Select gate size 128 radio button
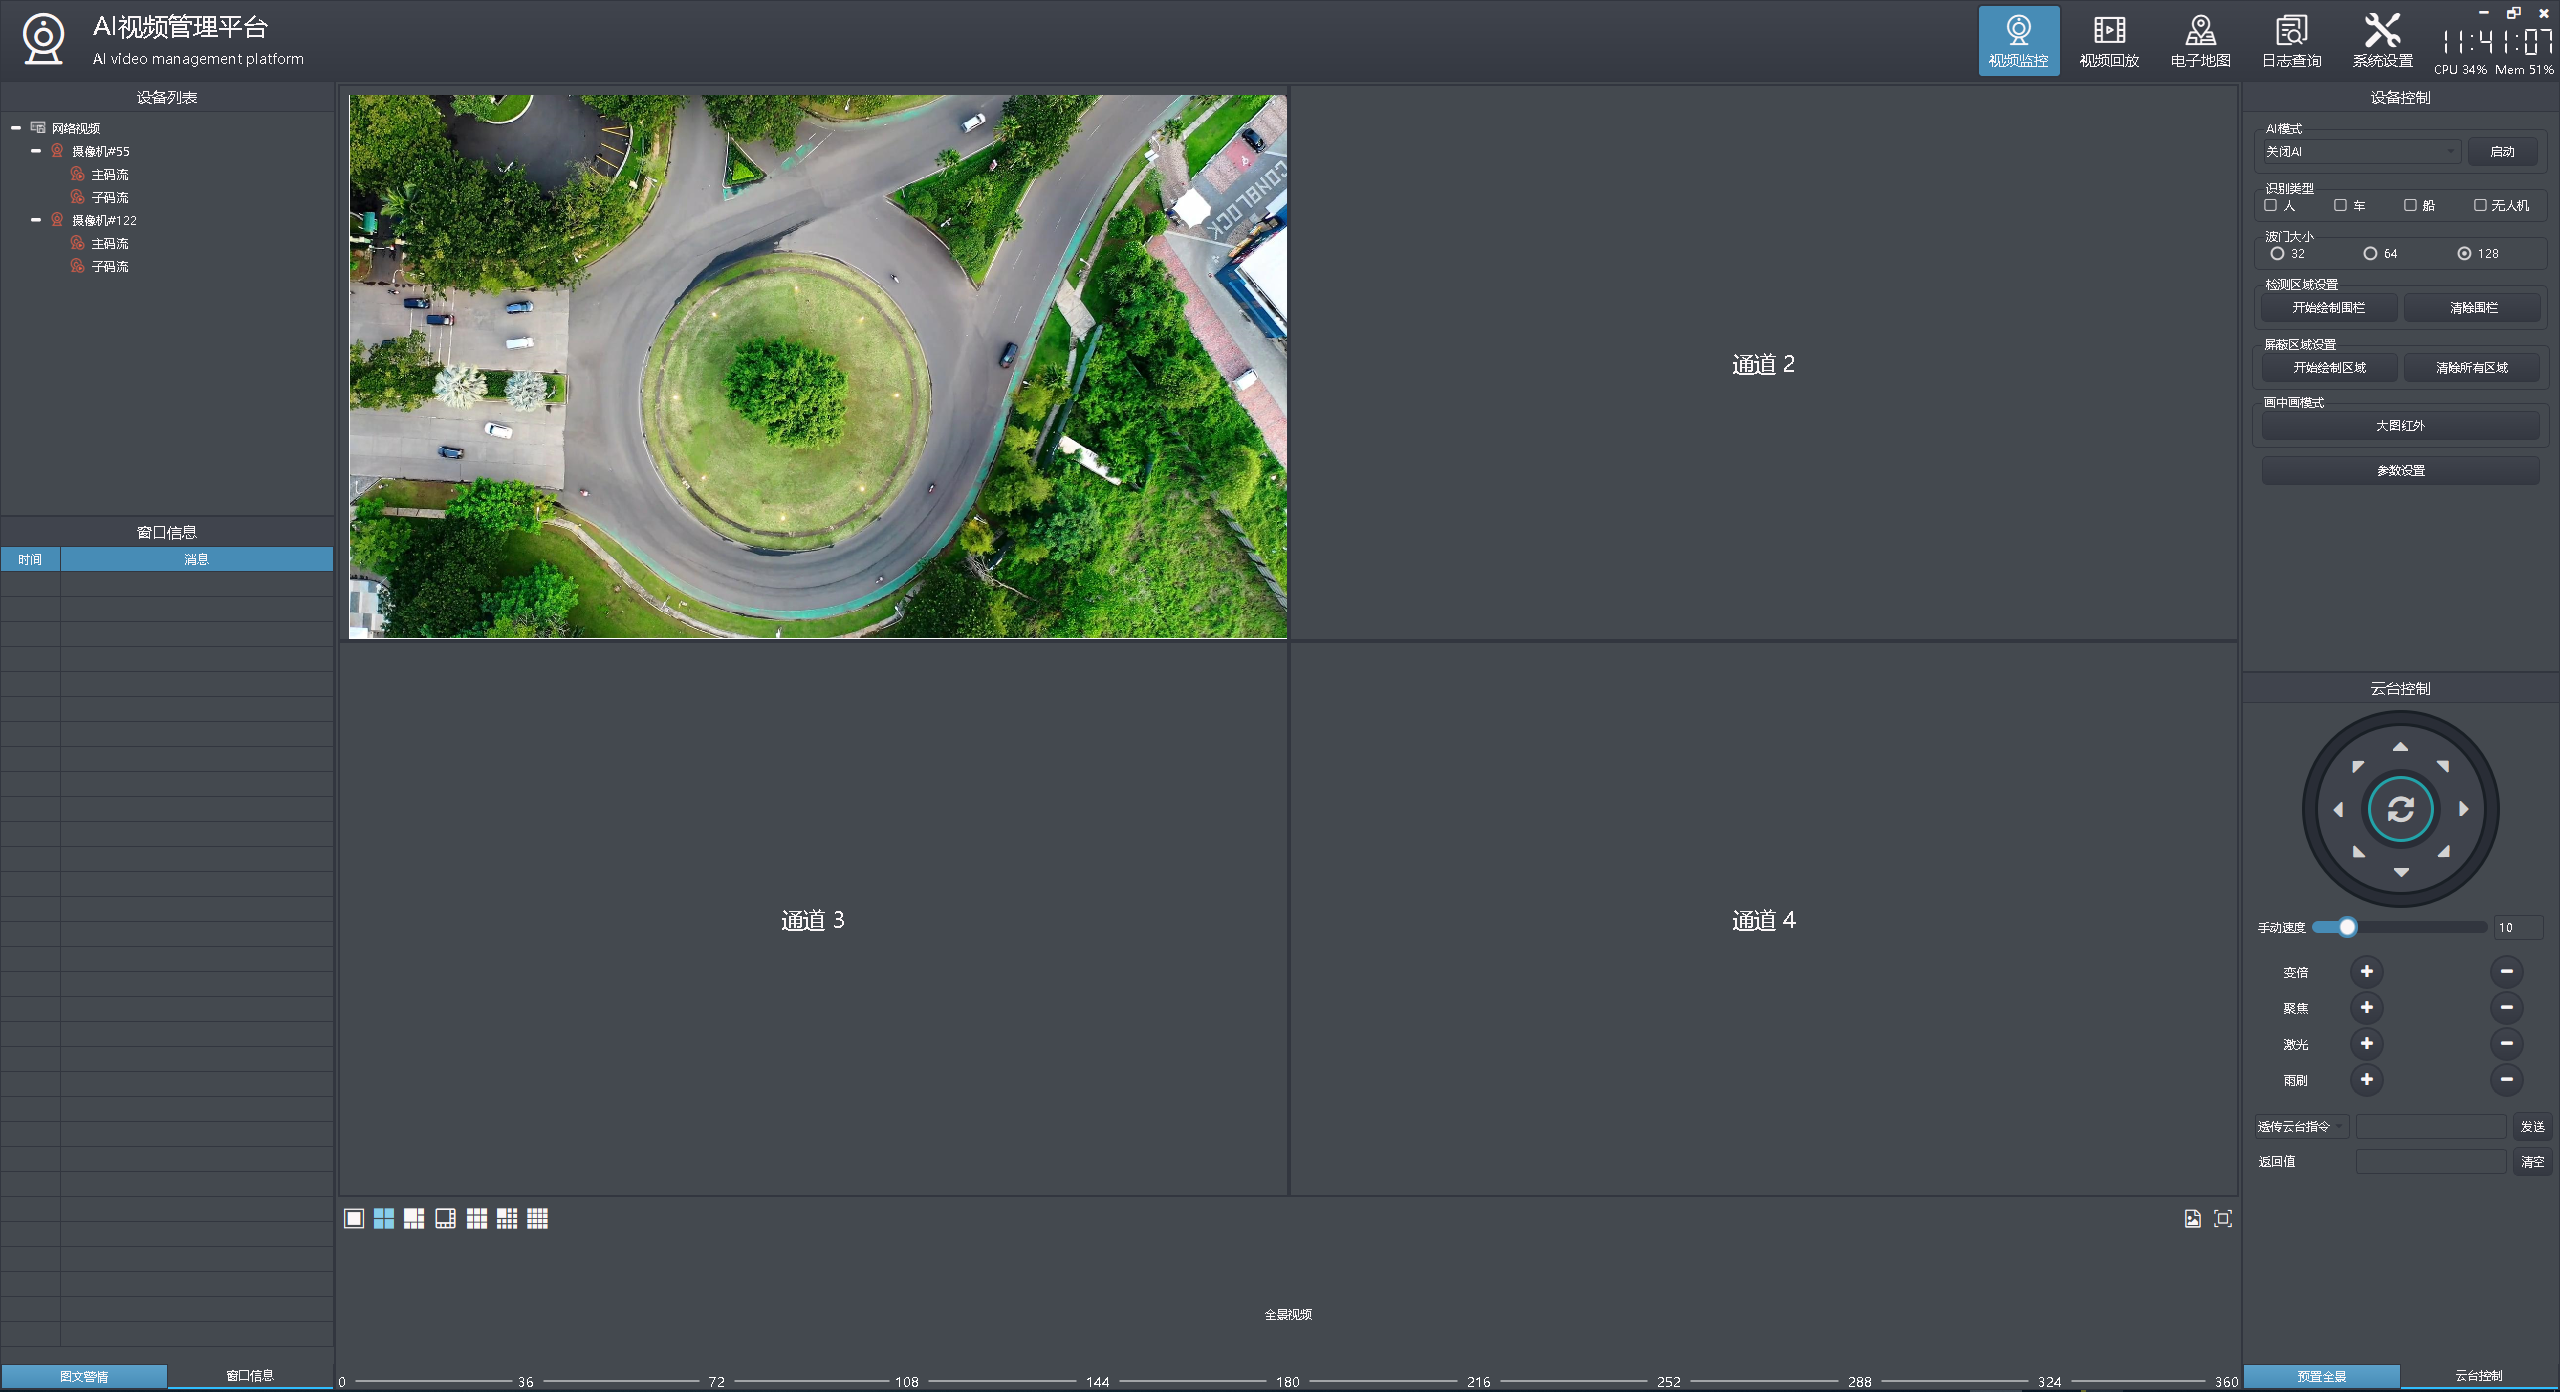The image size is (2560, 1392). click(x=2464, y=253)
